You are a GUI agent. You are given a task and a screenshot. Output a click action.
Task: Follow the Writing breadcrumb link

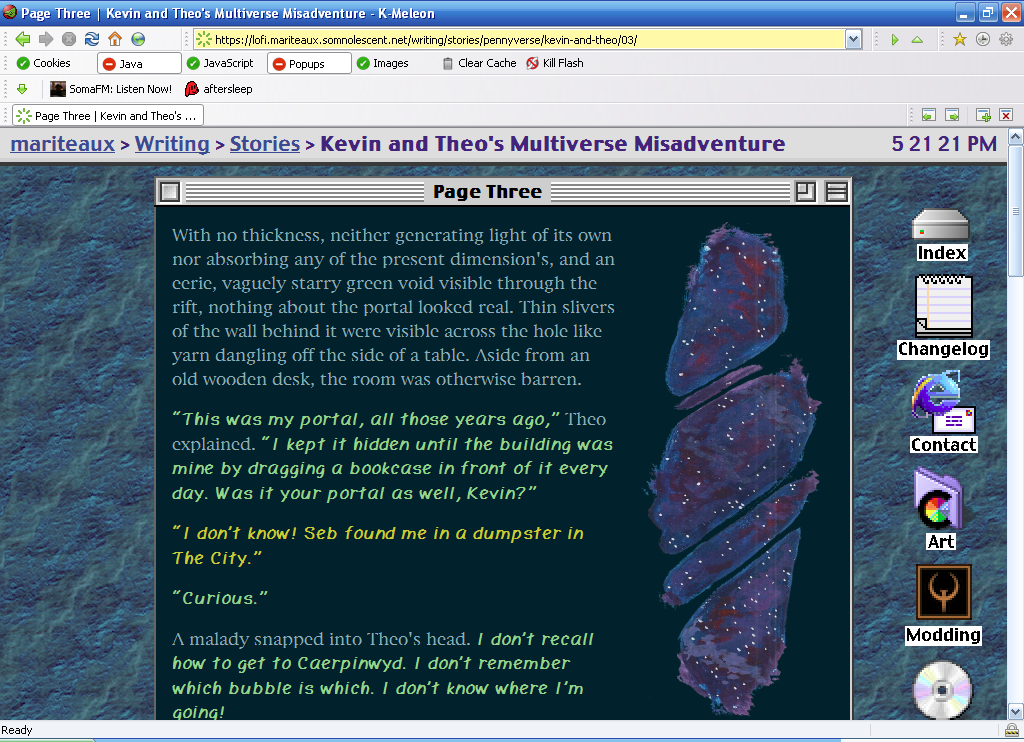tap(172, 144)
